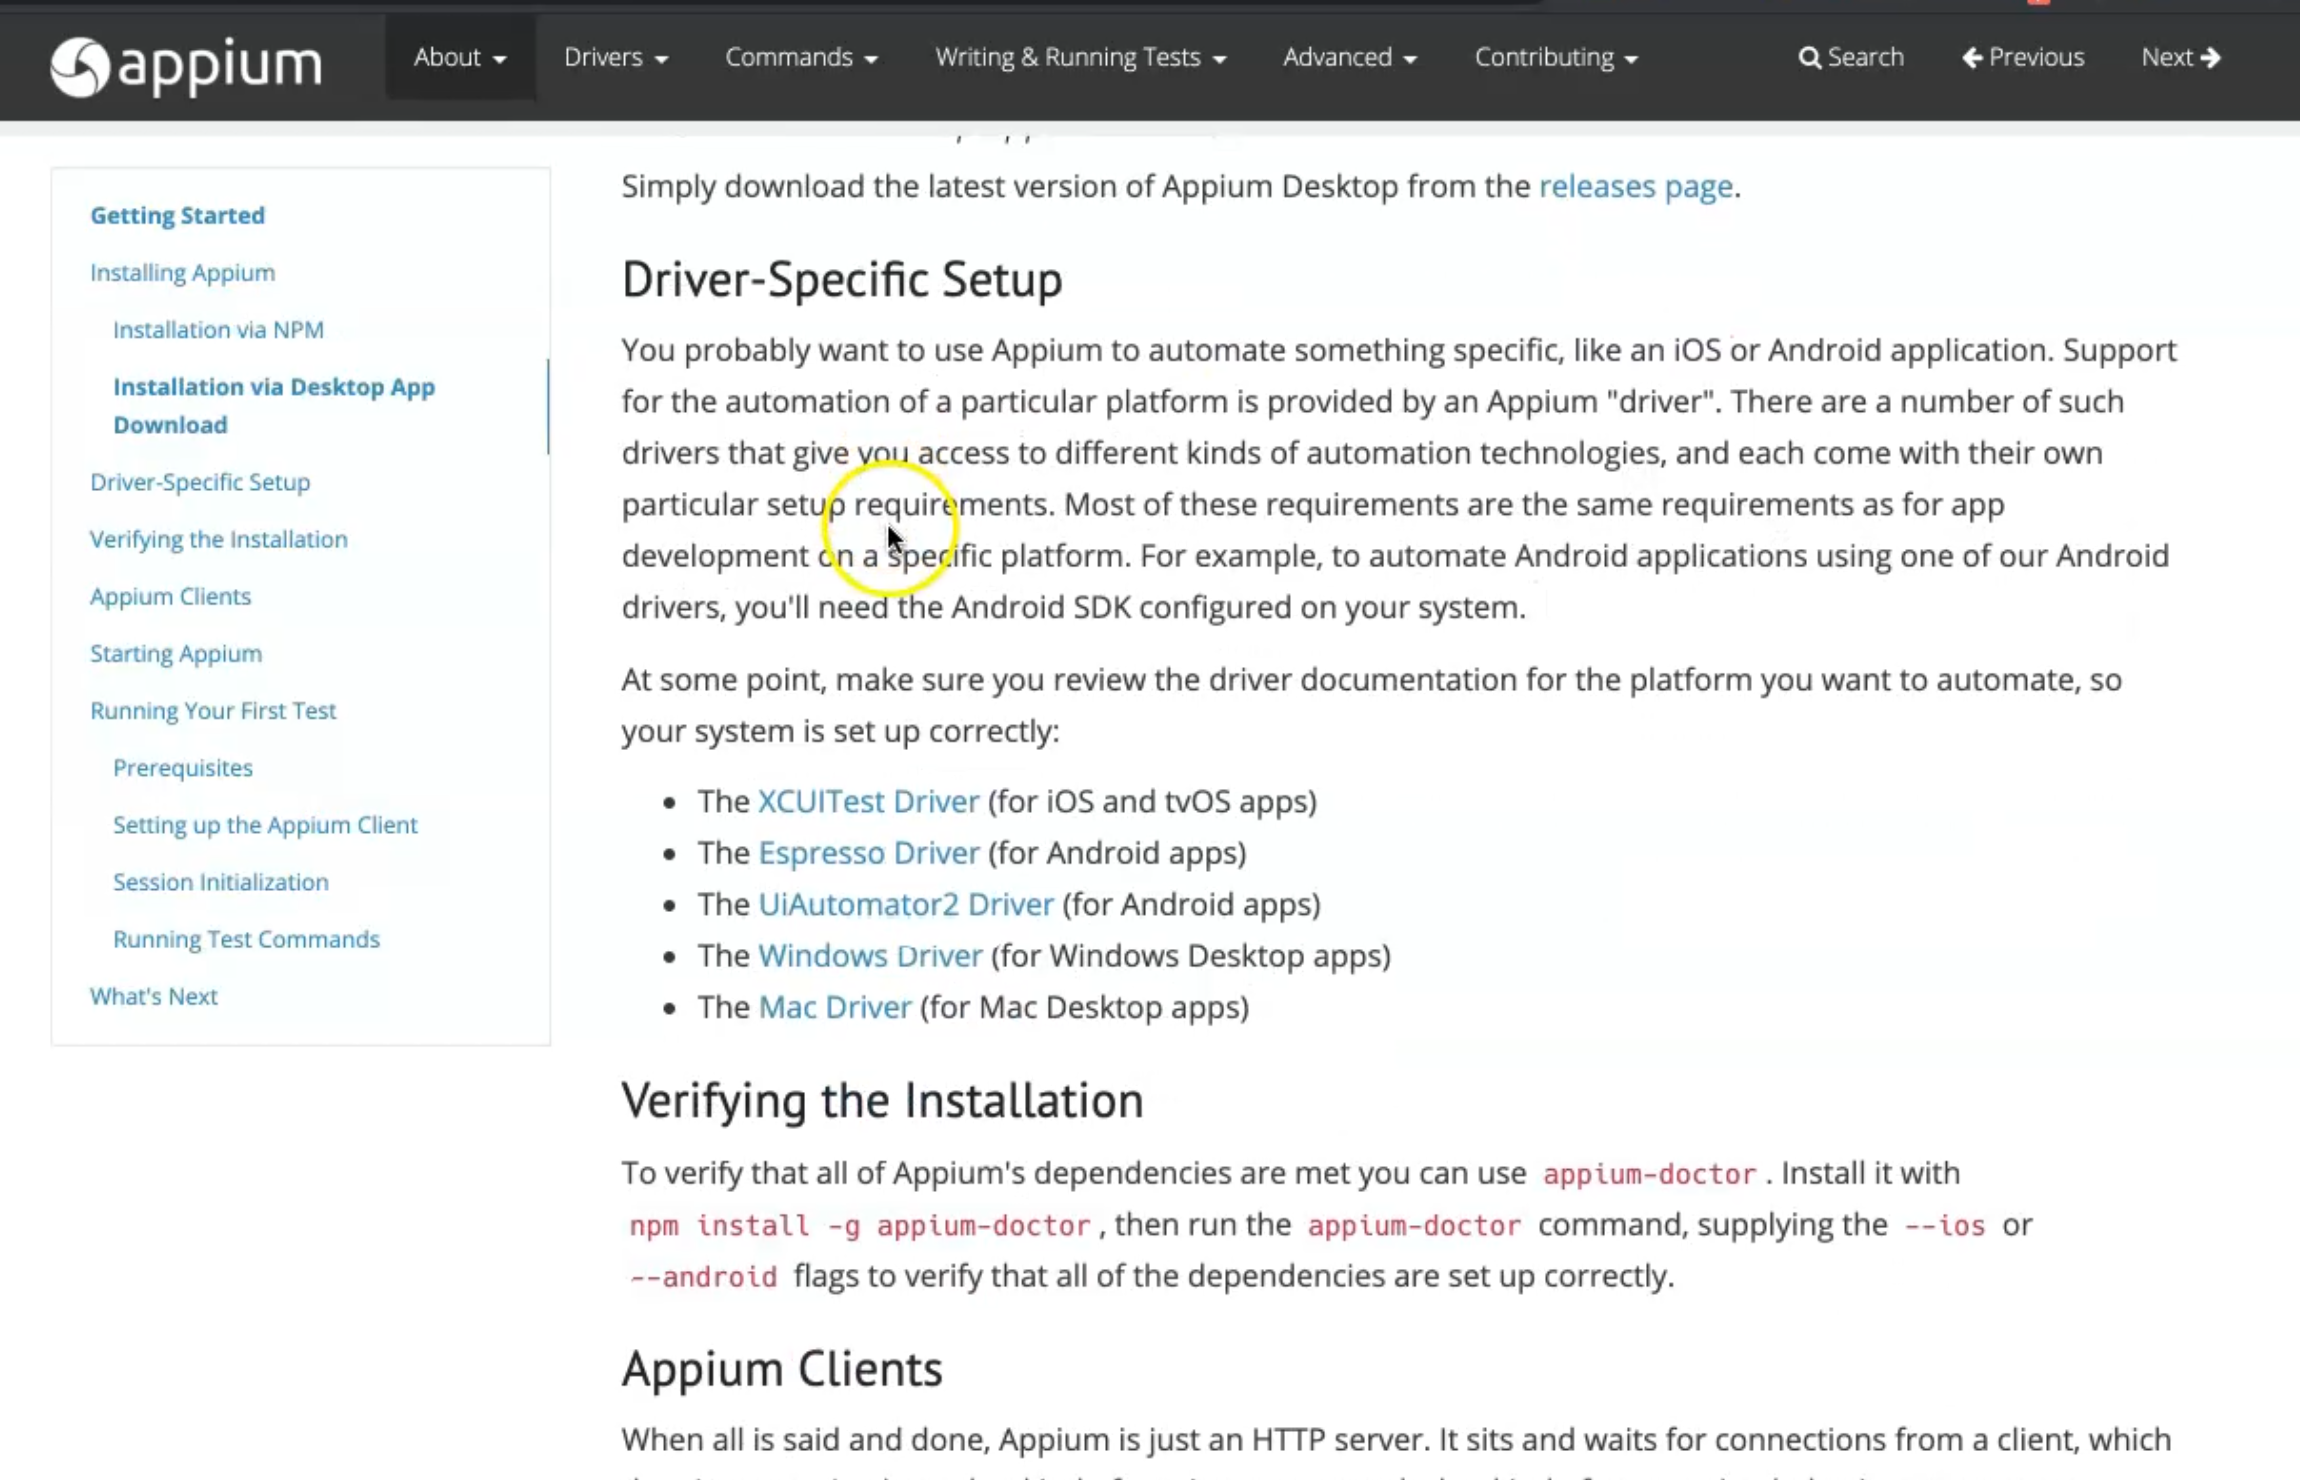Click the npm install -g appium-doctor code
The height and width of the screenshot is (1480, 2300).
pos(859,1225)
